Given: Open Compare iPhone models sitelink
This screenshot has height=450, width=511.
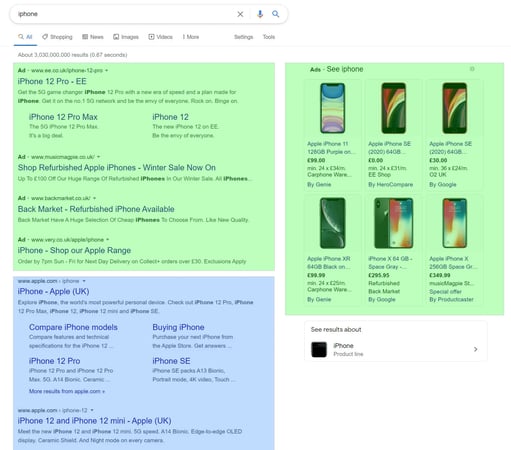Looking at the screenshot, I should coord(73,327).
